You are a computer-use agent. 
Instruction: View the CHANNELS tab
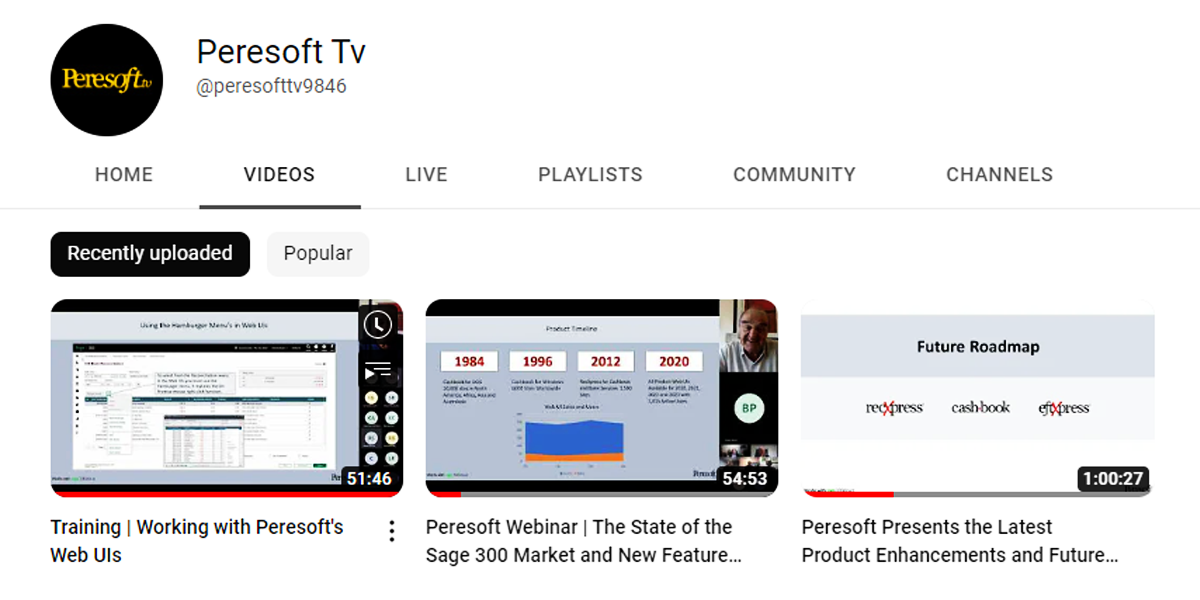pos(1000,175)
